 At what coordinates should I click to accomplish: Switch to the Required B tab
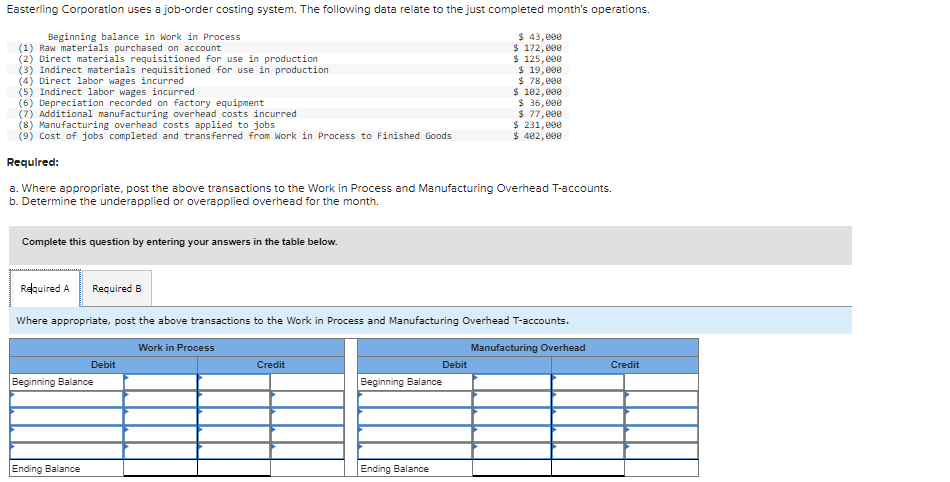(x=117, y=289)
